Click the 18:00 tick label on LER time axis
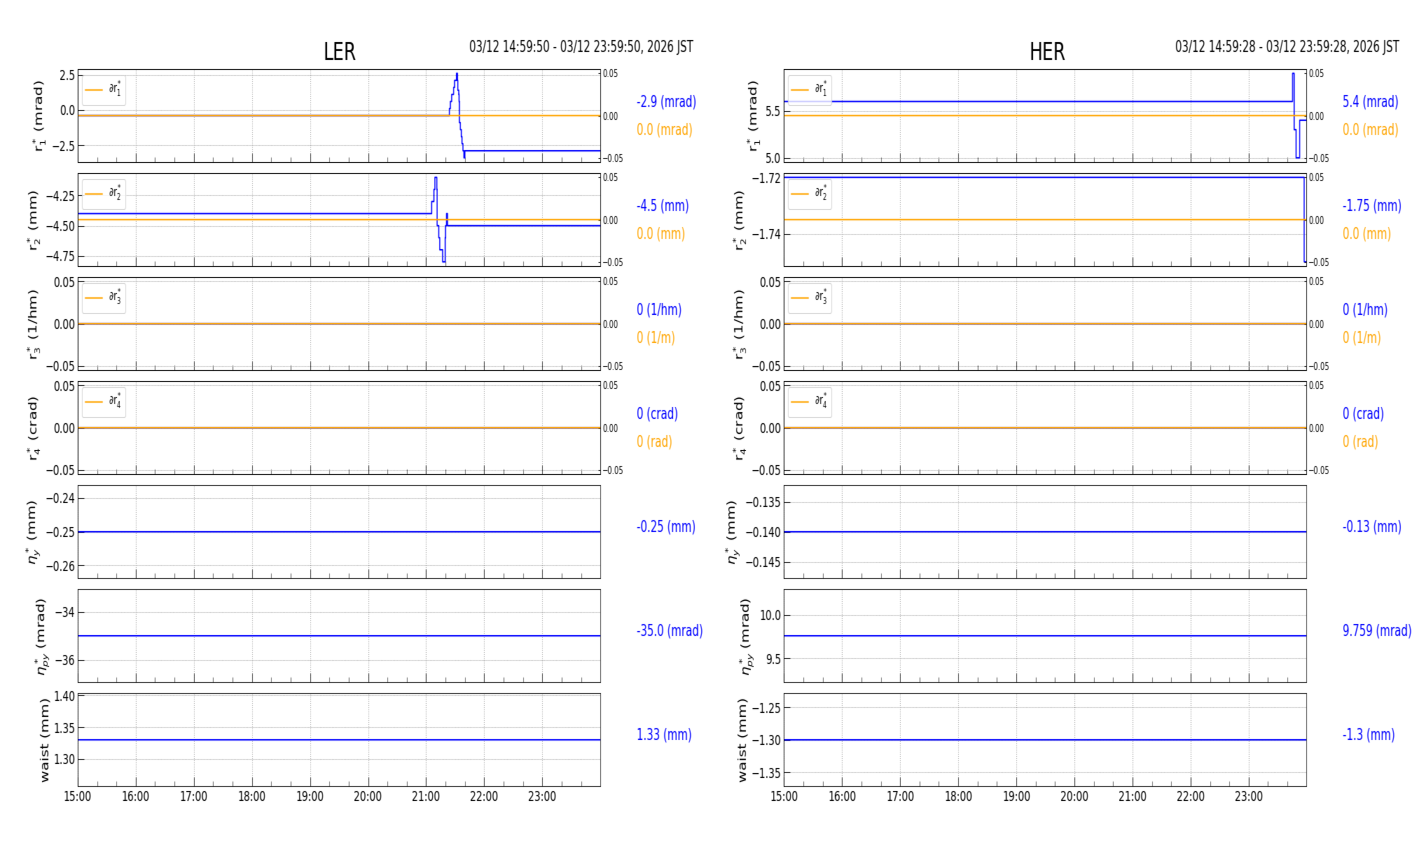 [252, 797]
